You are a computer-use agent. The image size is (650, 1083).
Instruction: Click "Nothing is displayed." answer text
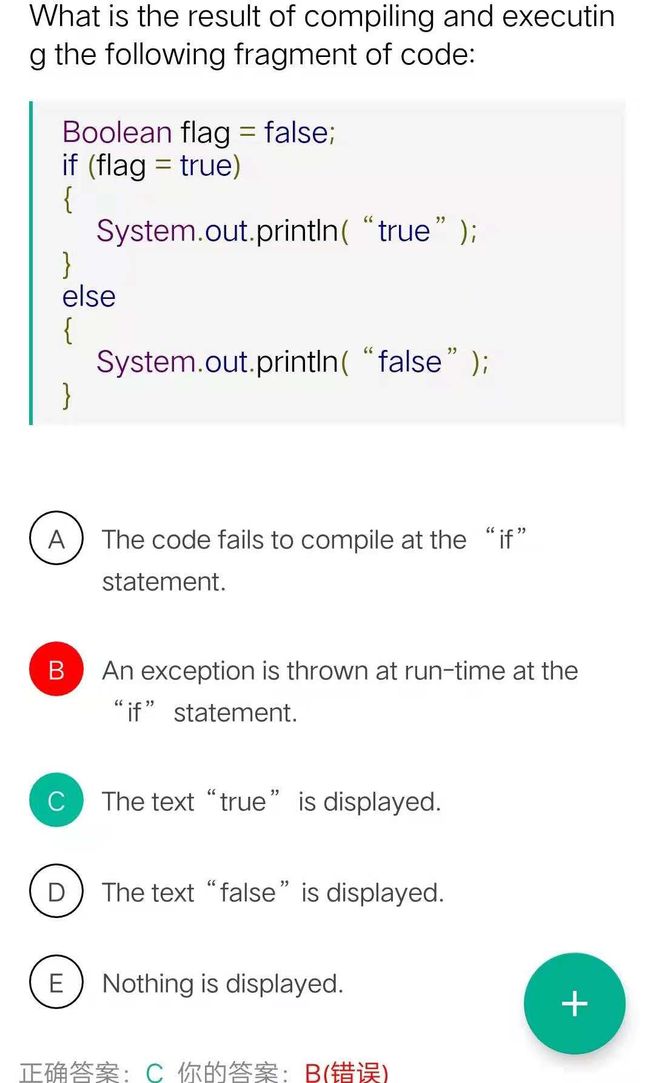(x=222, y=984)
